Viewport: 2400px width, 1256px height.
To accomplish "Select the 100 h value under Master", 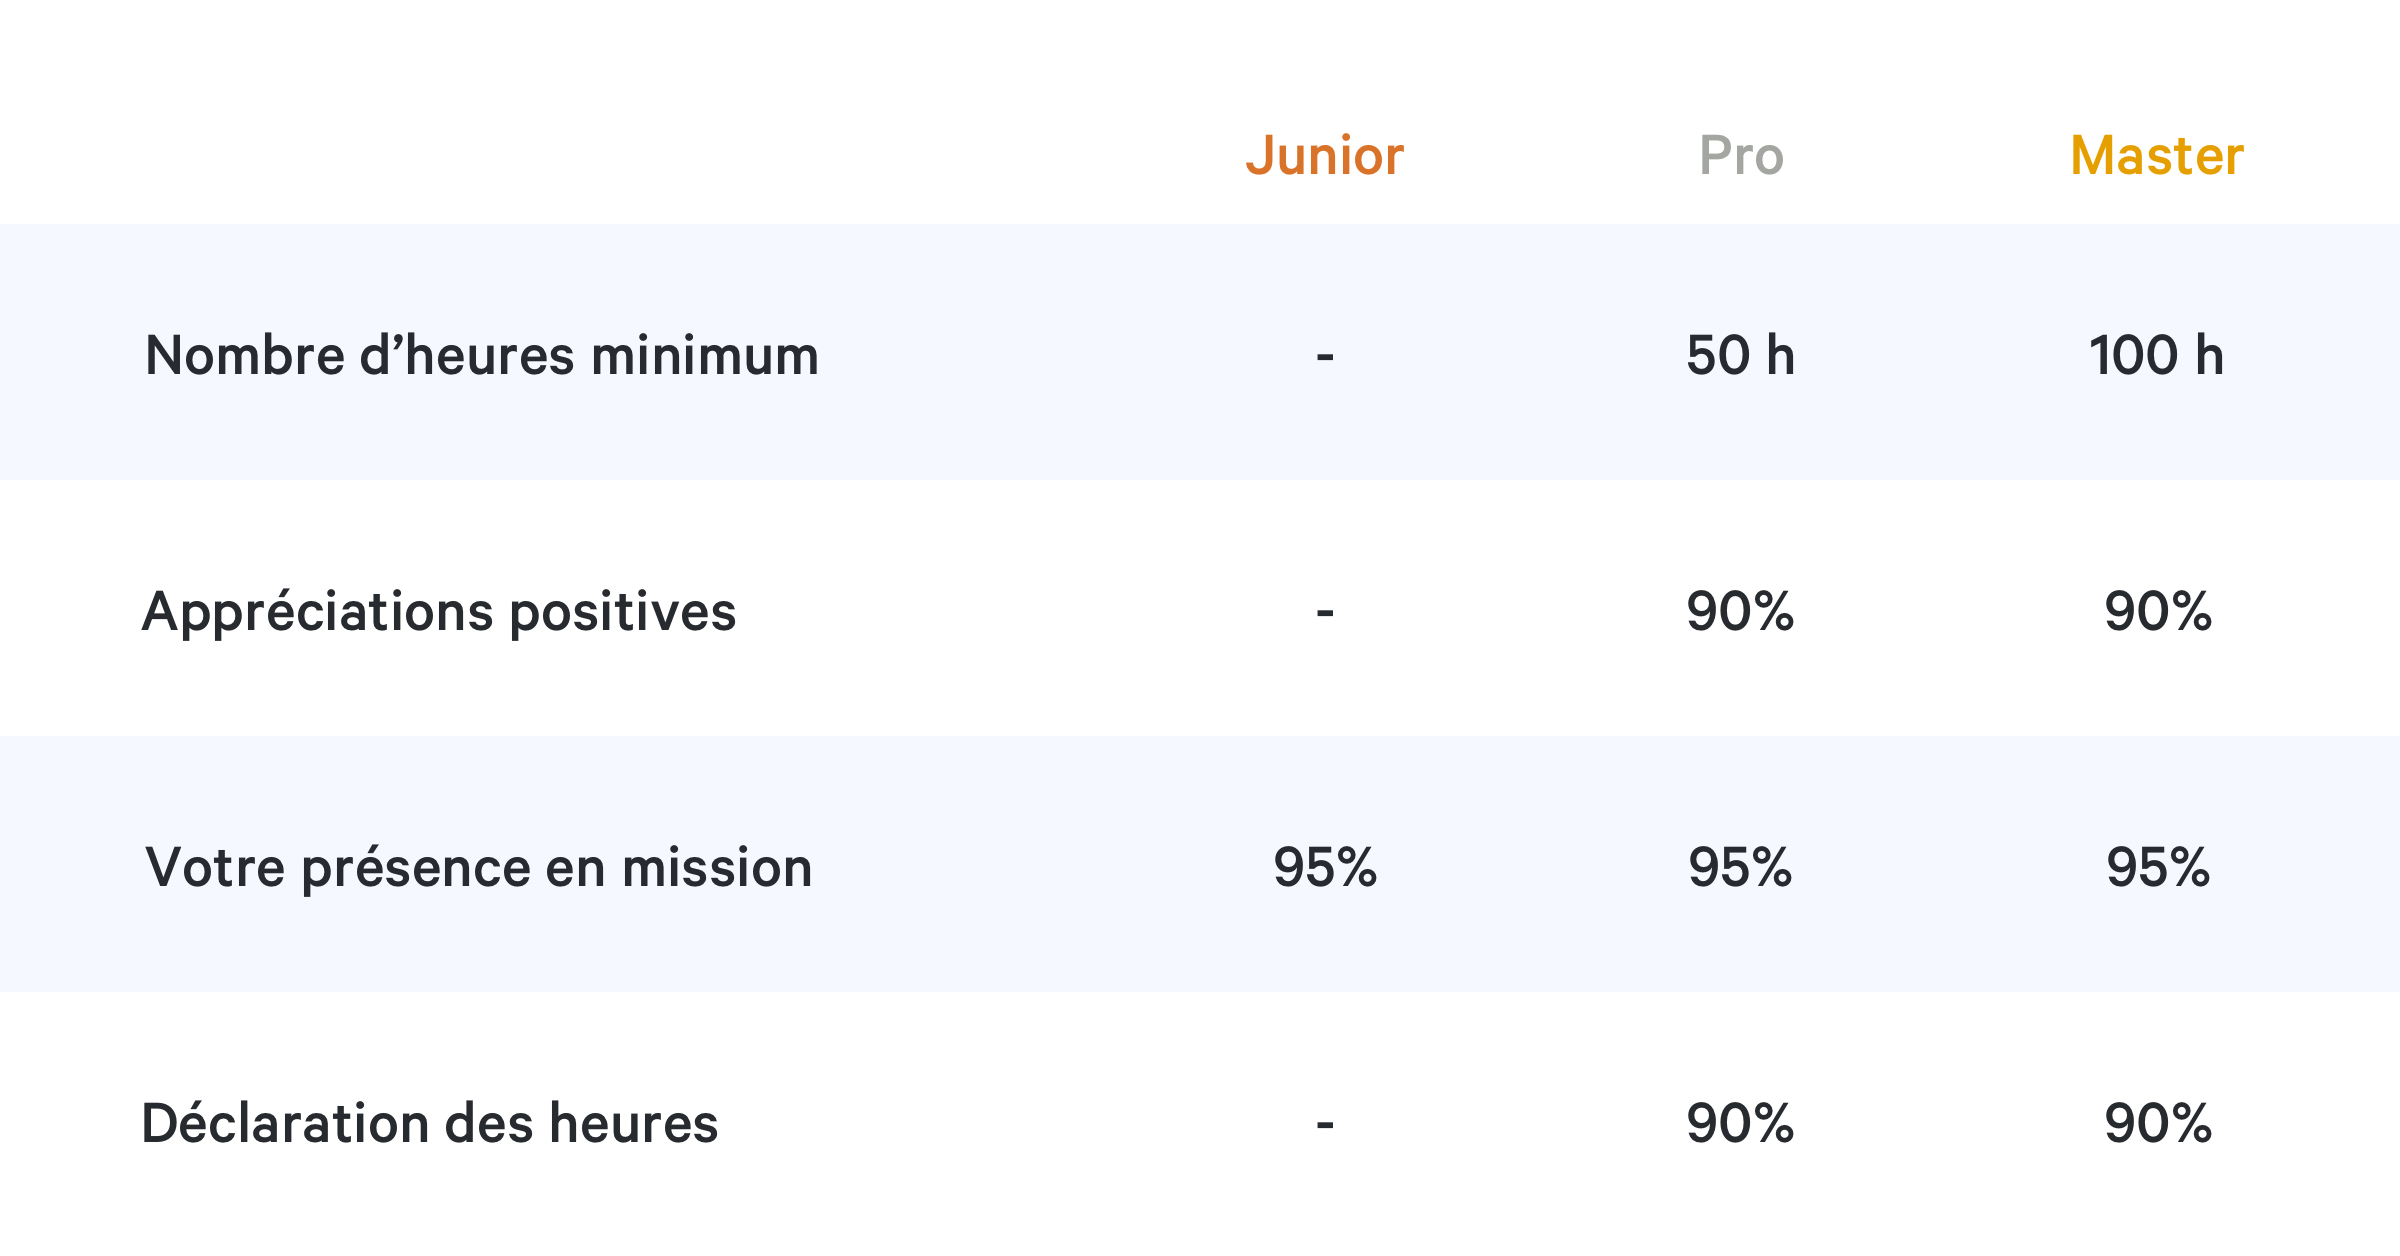I will pos(2157,356).
